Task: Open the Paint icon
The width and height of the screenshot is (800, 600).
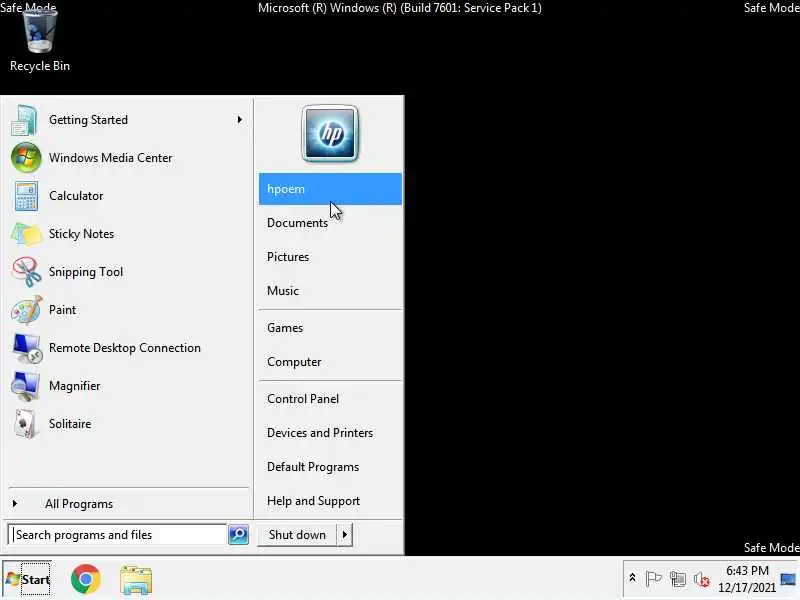Action: 27,310
